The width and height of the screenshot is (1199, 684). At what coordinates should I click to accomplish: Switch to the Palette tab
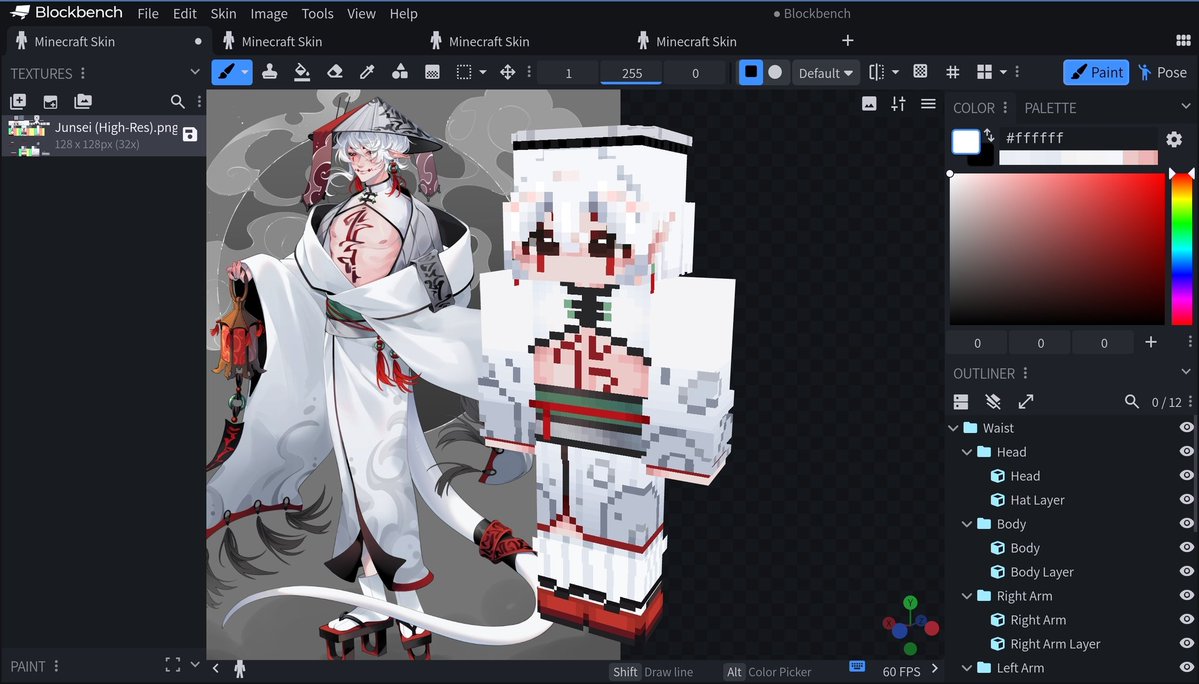point(1050,108)
